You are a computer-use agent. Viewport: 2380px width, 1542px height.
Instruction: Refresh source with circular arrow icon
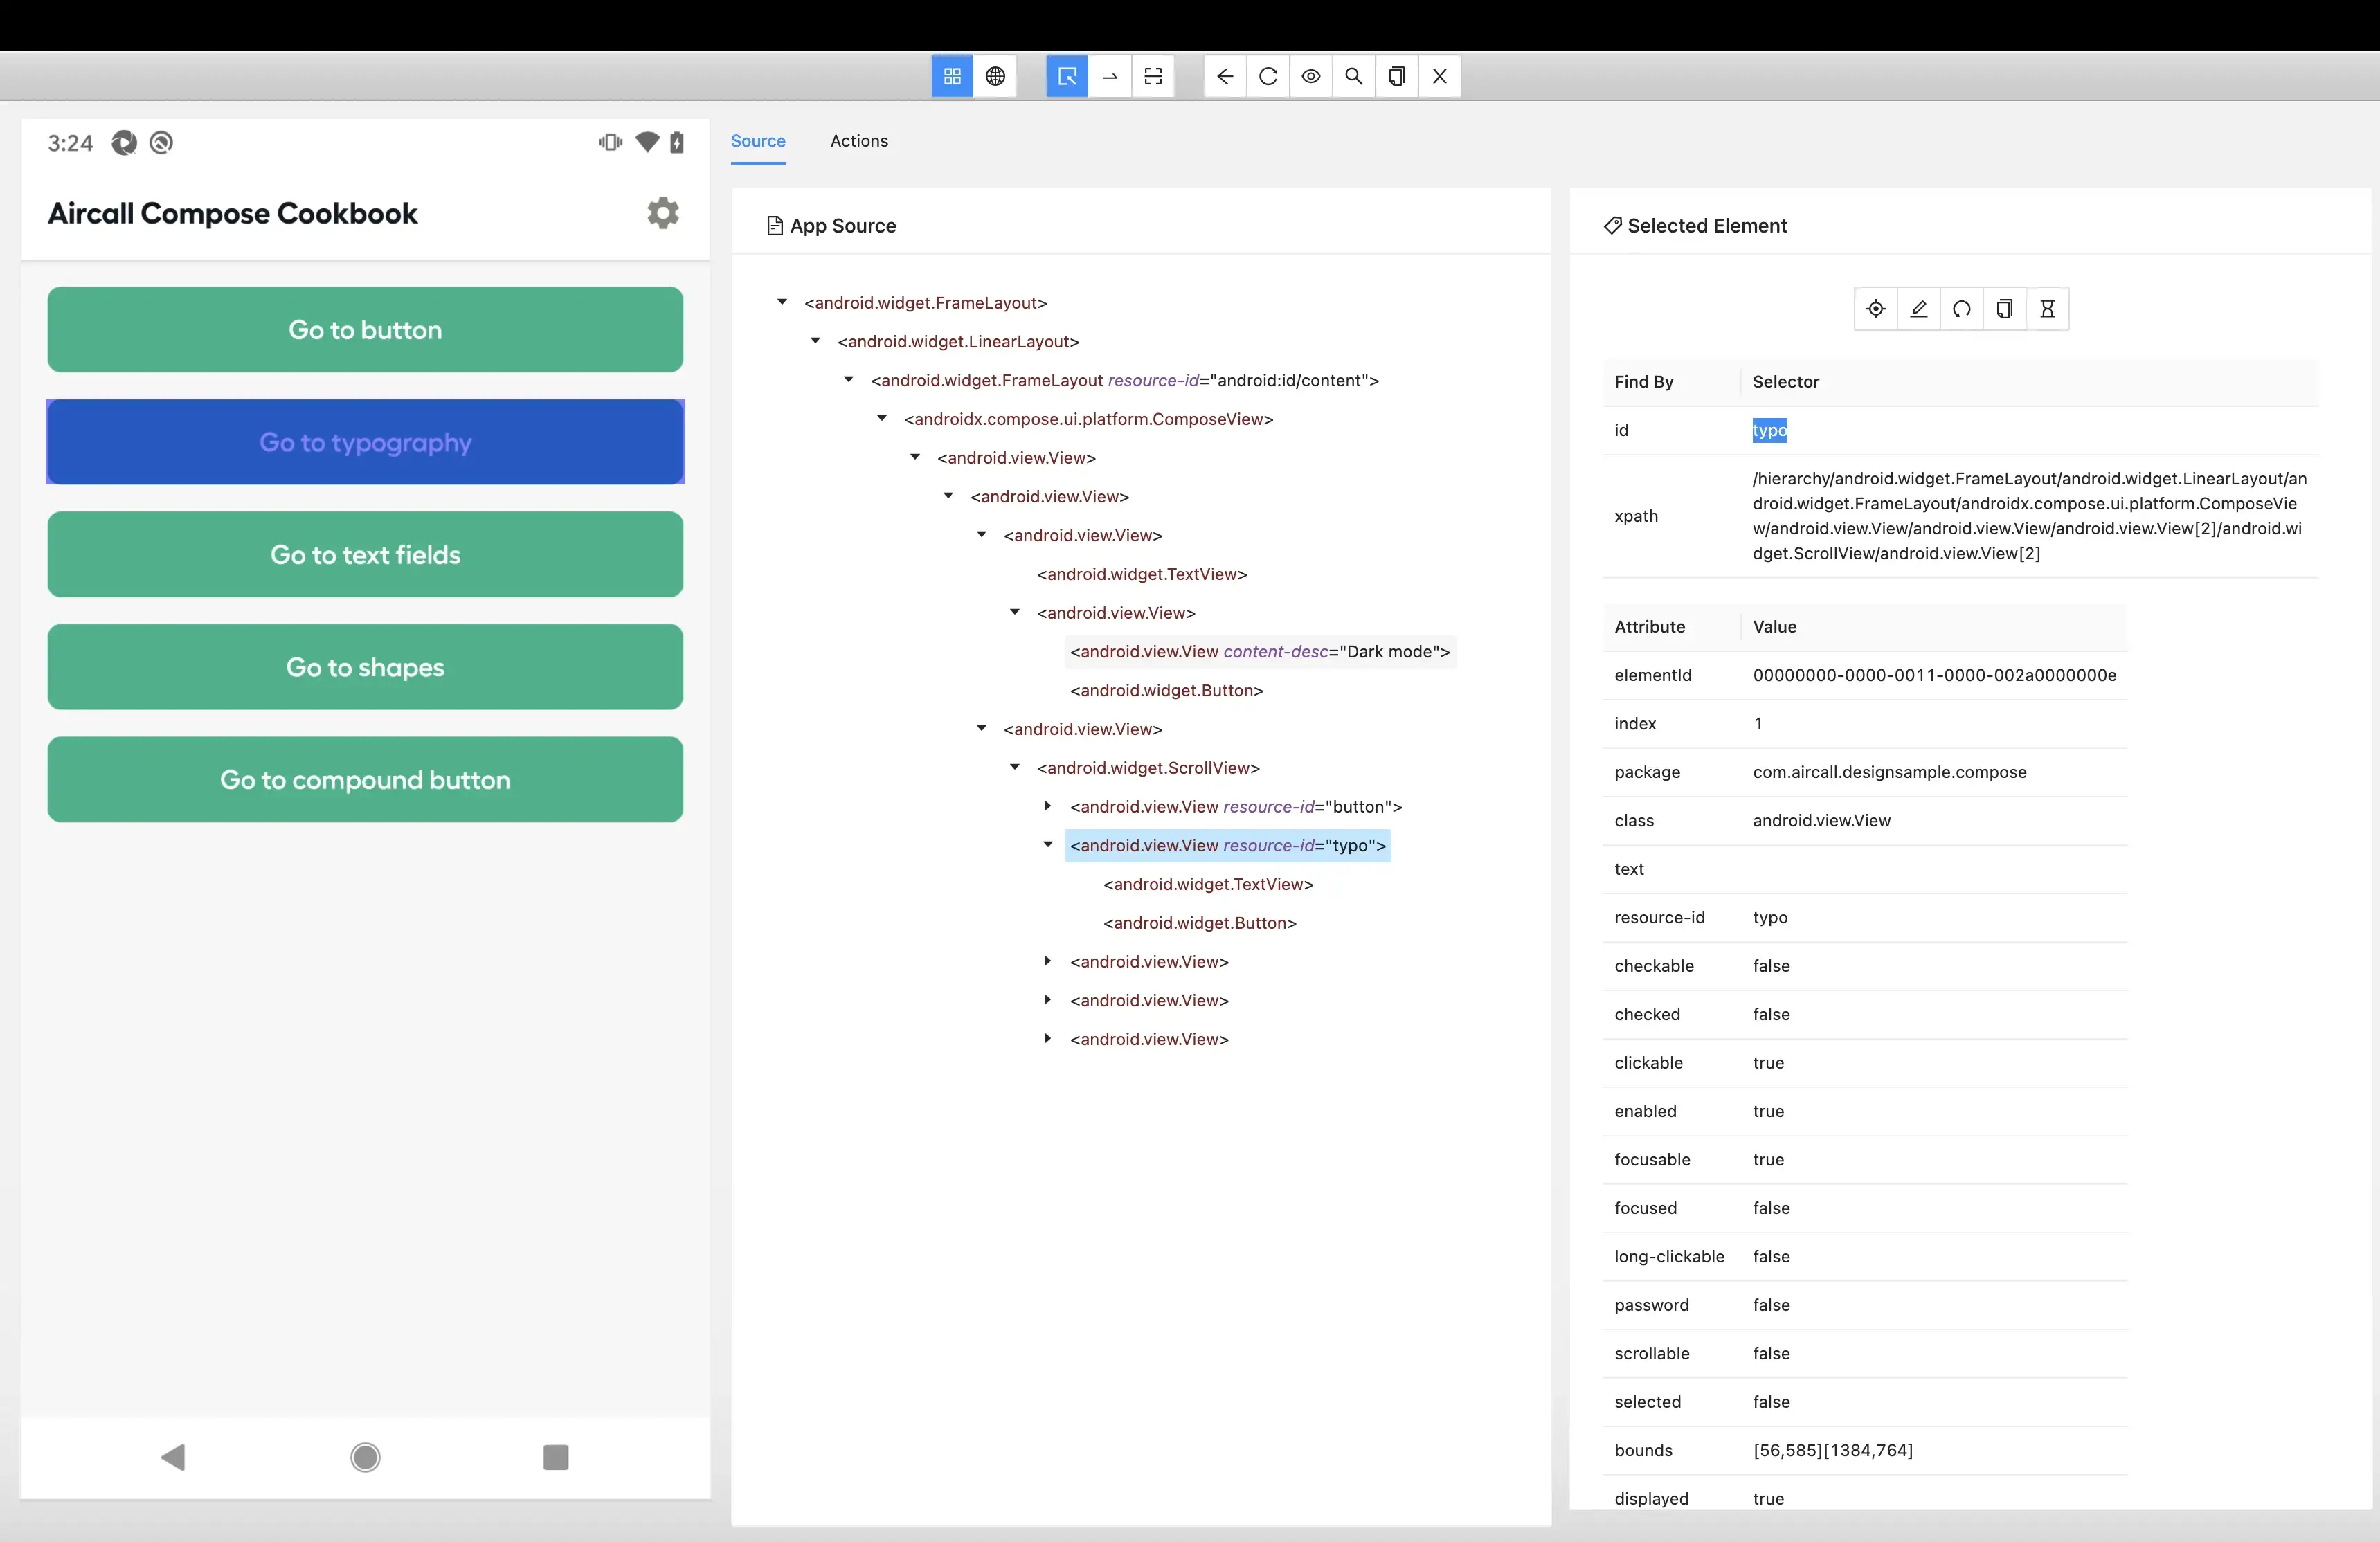point(1268,76)
